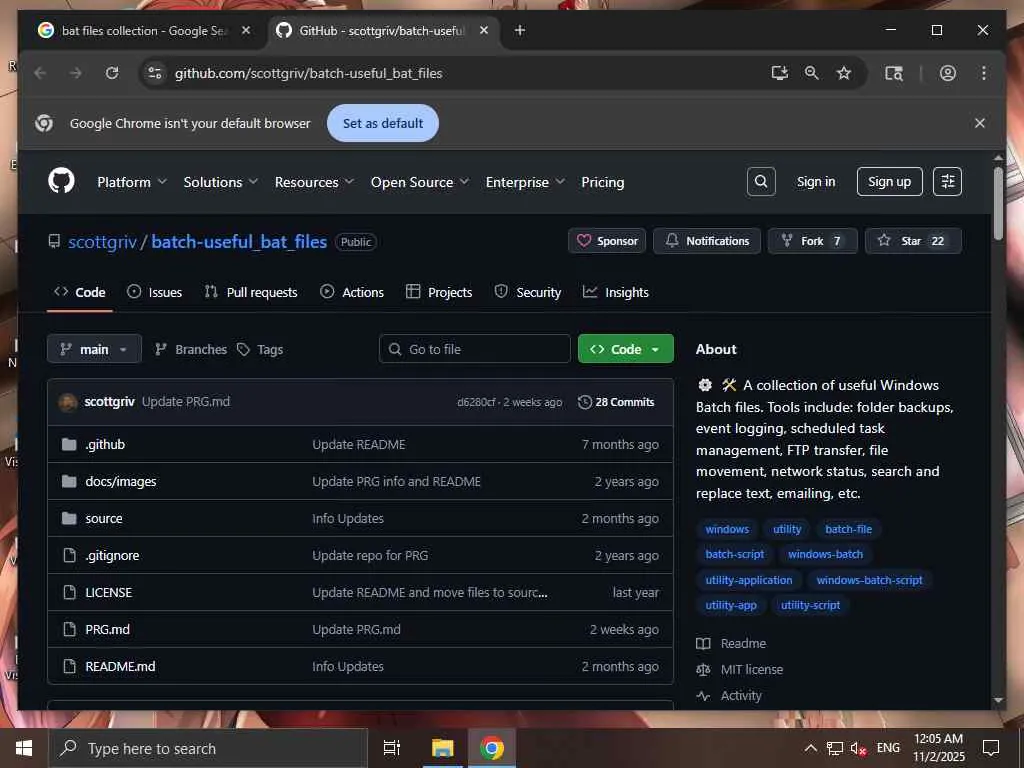Switch to the Security tab

[528, 293]
